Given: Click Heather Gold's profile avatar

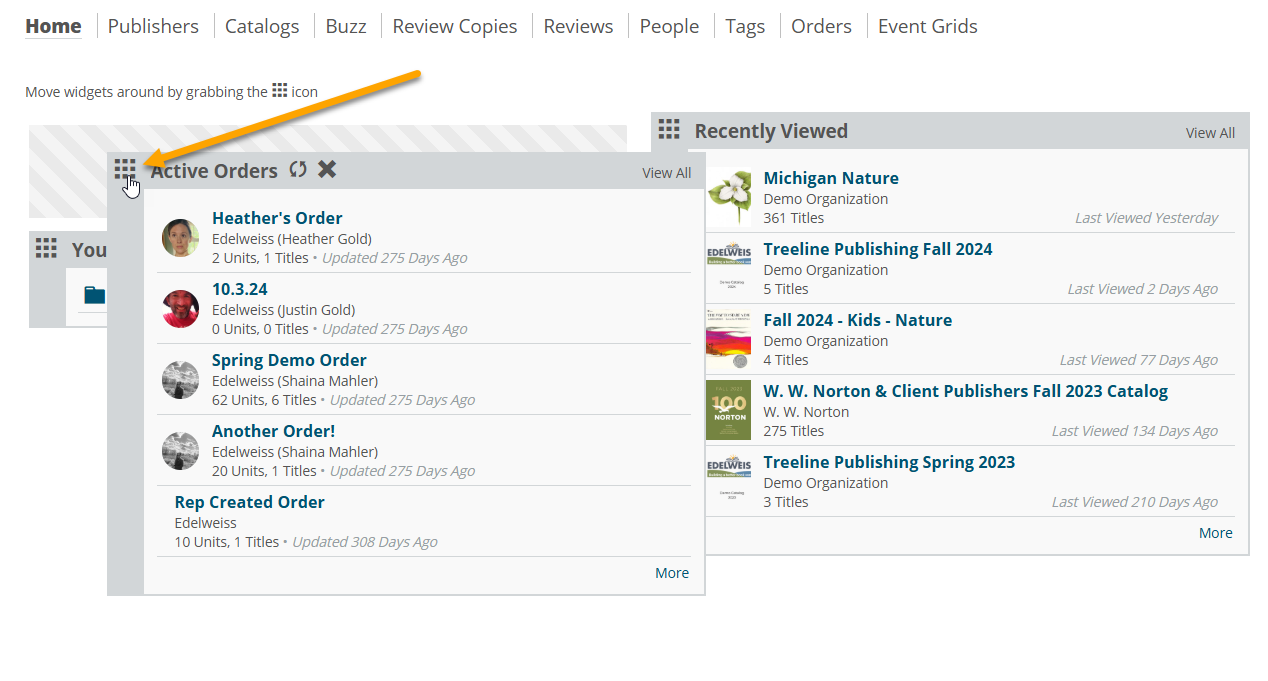Looking at the screenshot, I should (x=181, y=238).
